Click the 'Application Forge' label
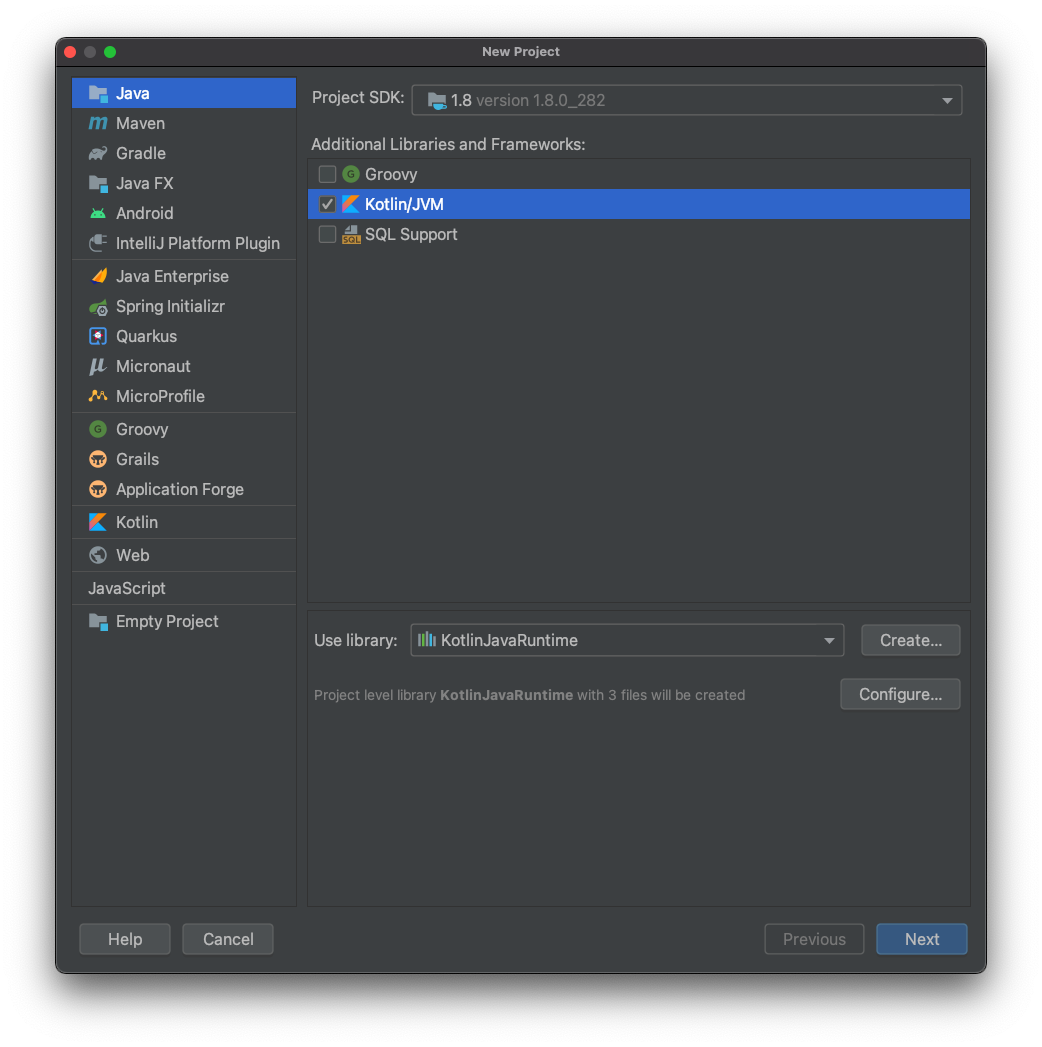1042x1047 pixels. coord(180,489)
